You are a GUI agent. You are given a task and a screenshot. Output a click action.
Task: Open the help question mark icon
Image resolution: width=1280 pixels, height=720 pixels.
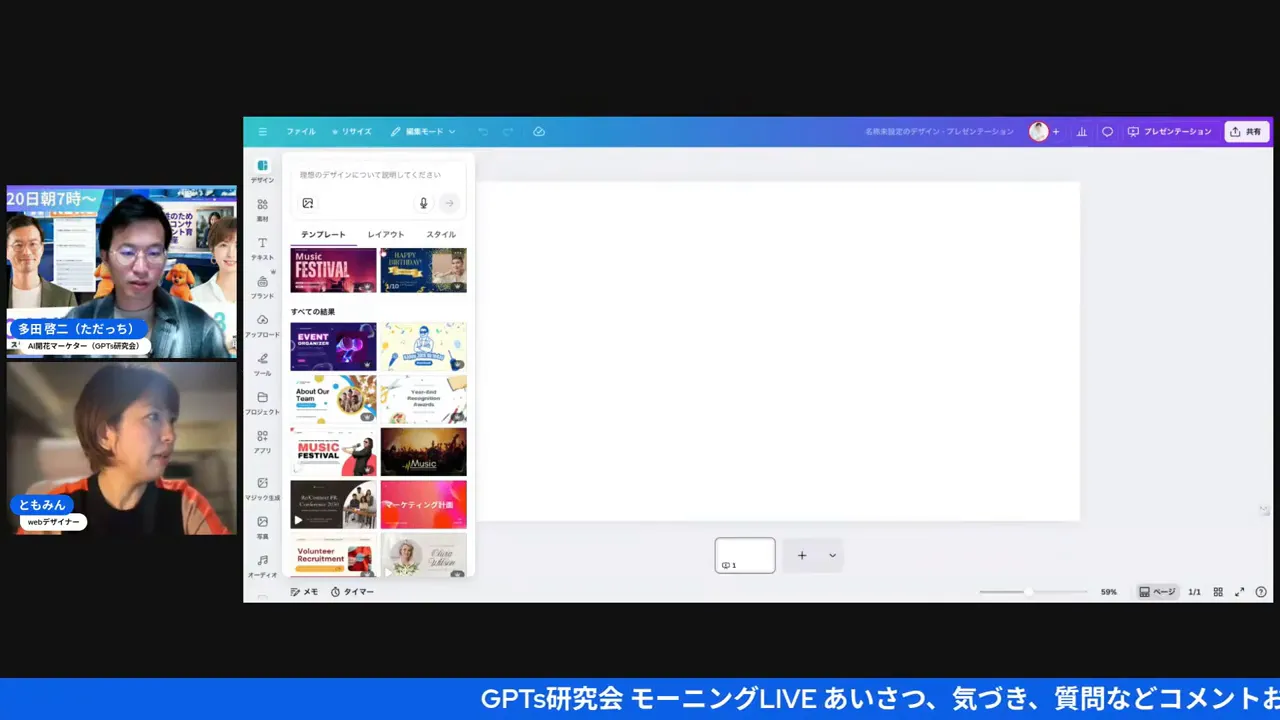[x=1261, y=592]
